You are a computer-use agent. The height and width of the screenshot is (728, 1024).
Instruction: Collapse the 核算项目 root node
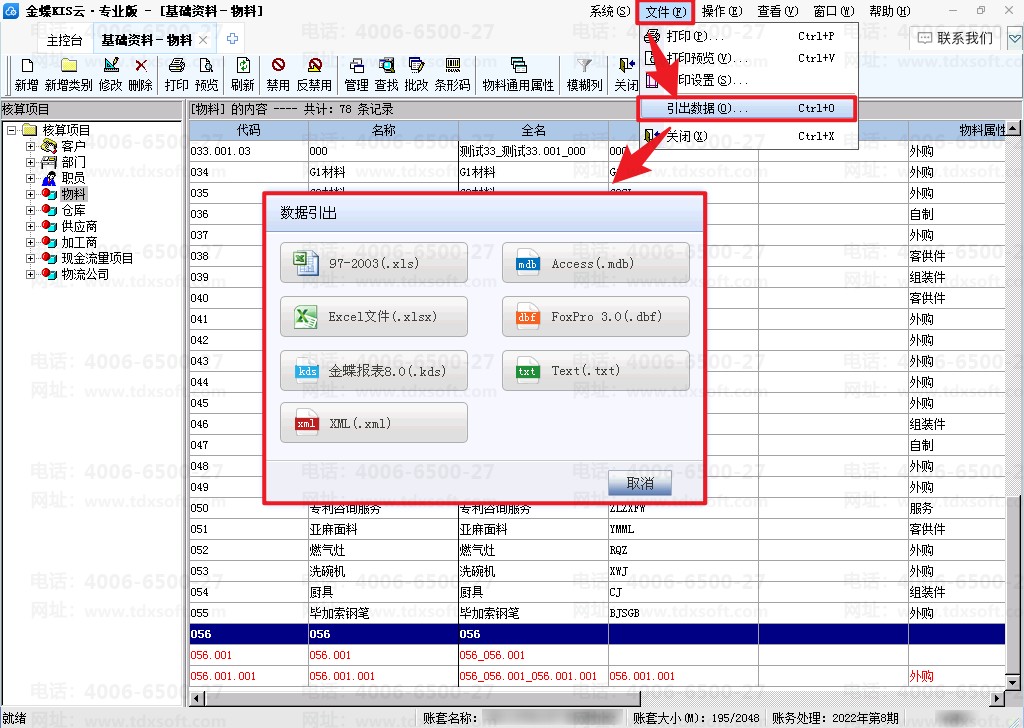point(12,130)
